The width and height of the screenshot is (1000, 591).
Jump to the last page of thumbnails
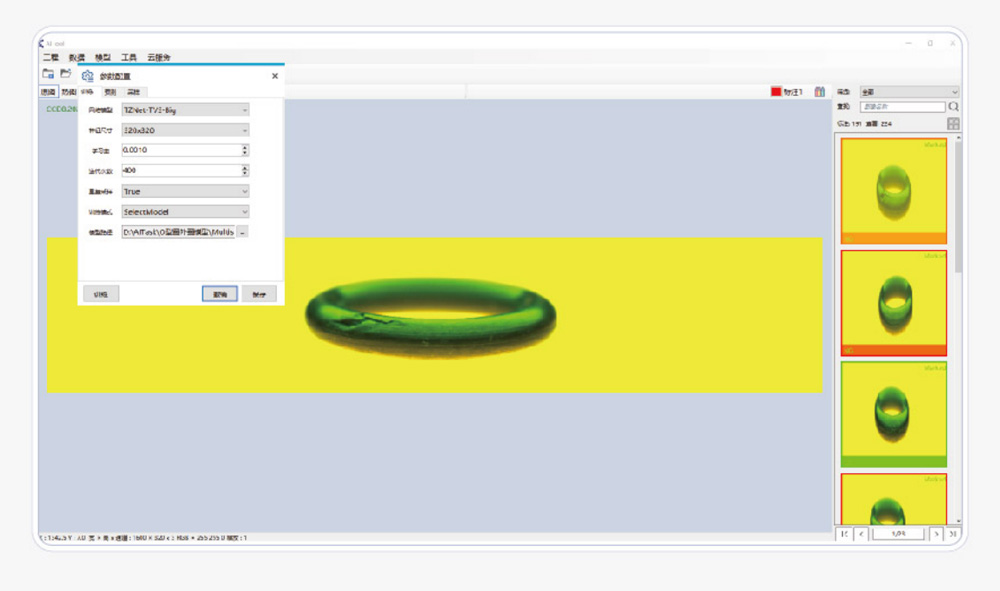(x=953, y=534)
